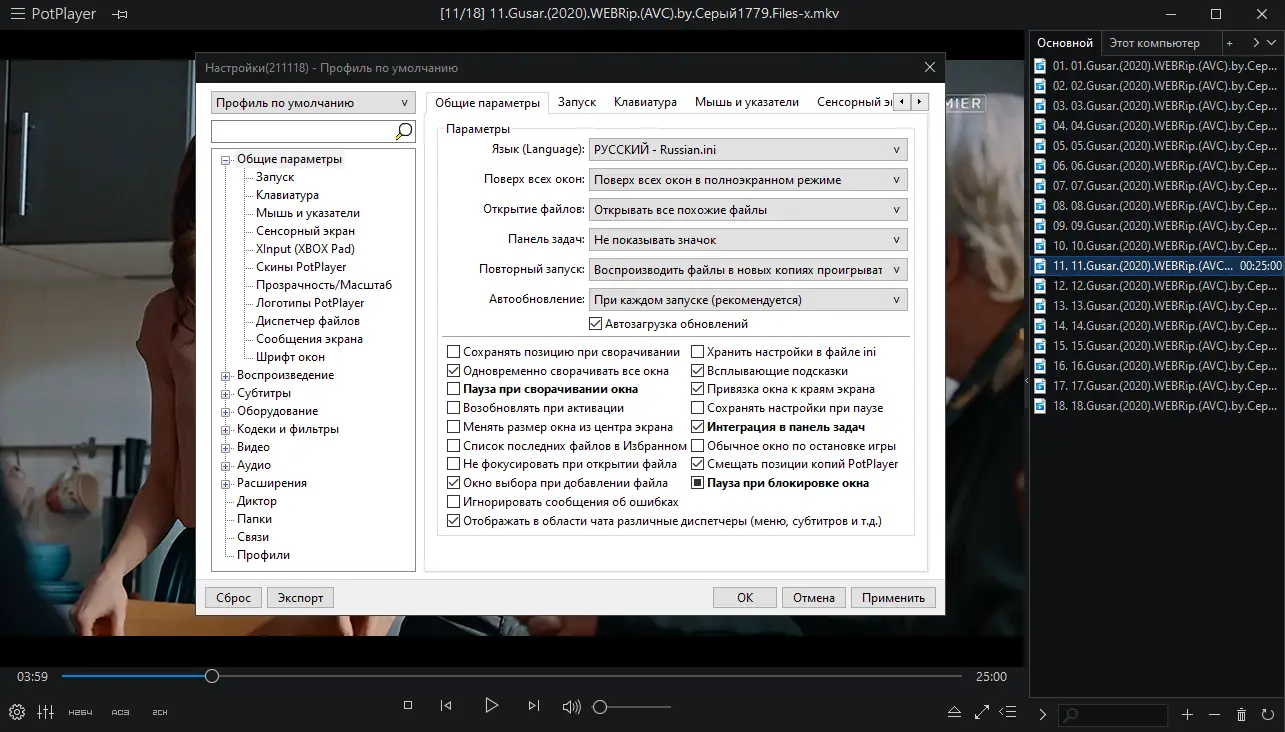Screen dimensions: 1285x732
Task: Add an item with the playlist plus icon
Action: point(1188,715)
